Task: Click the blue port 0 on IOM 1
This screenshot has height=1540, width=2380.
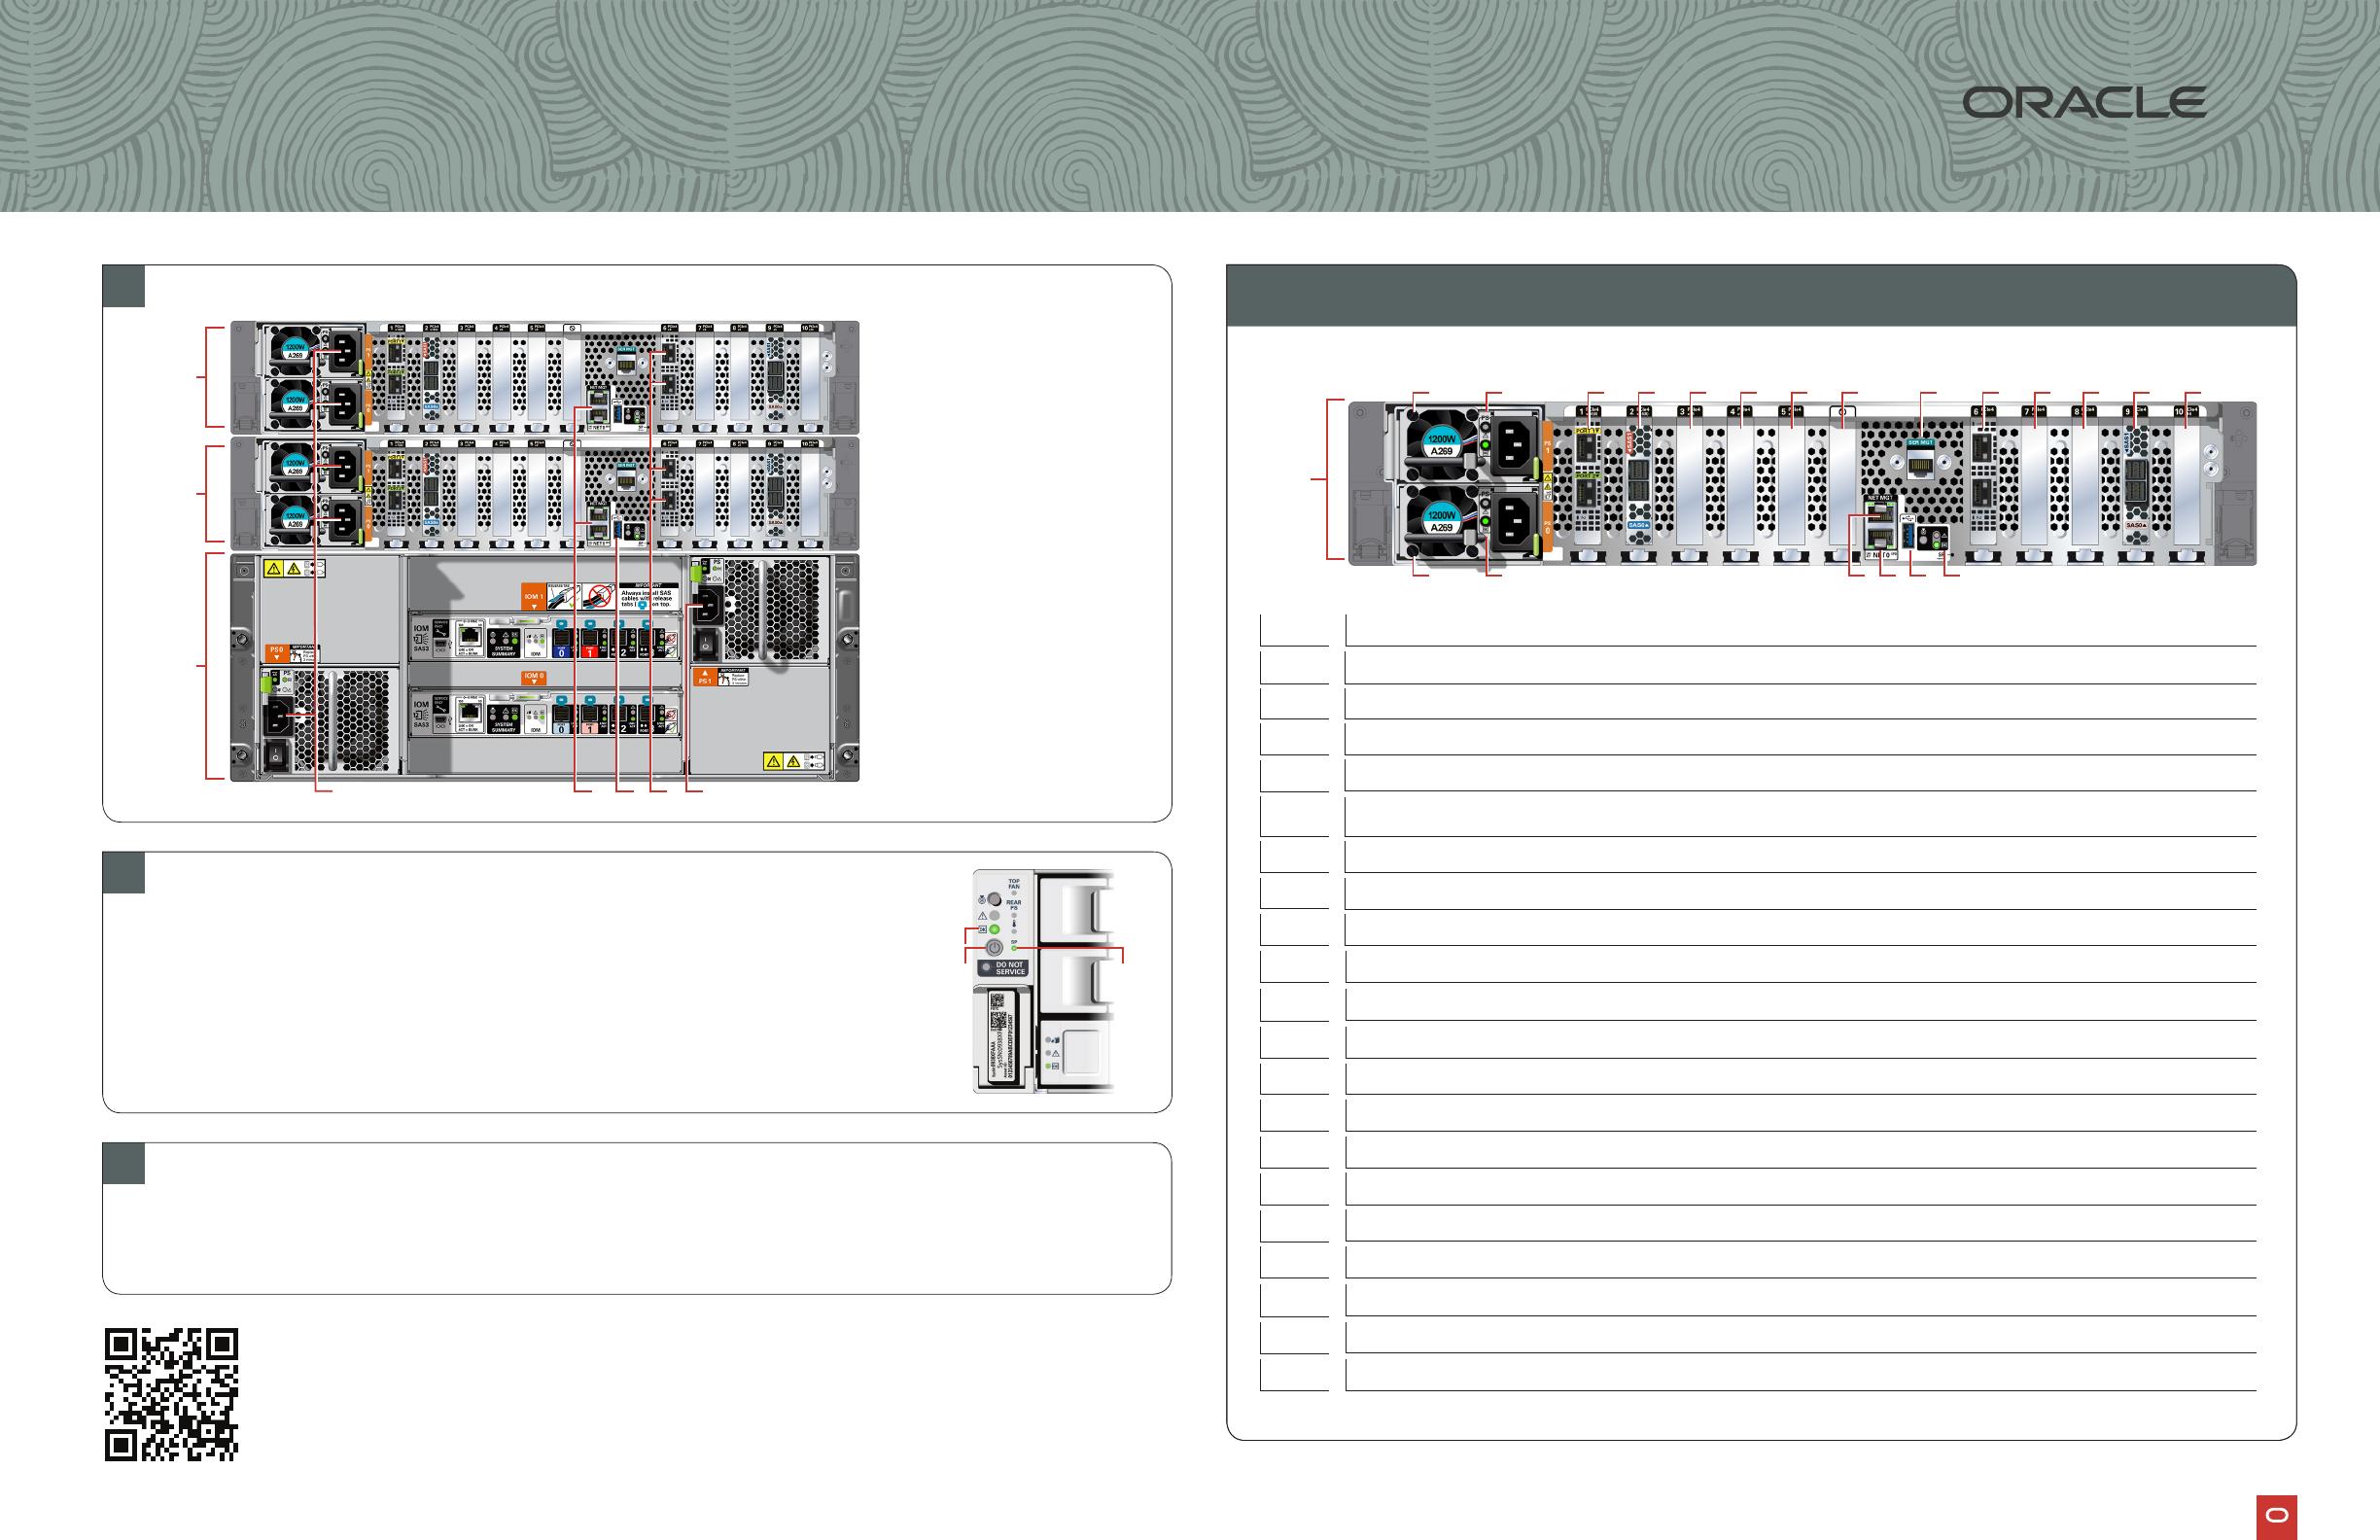Action: (562, 644)
